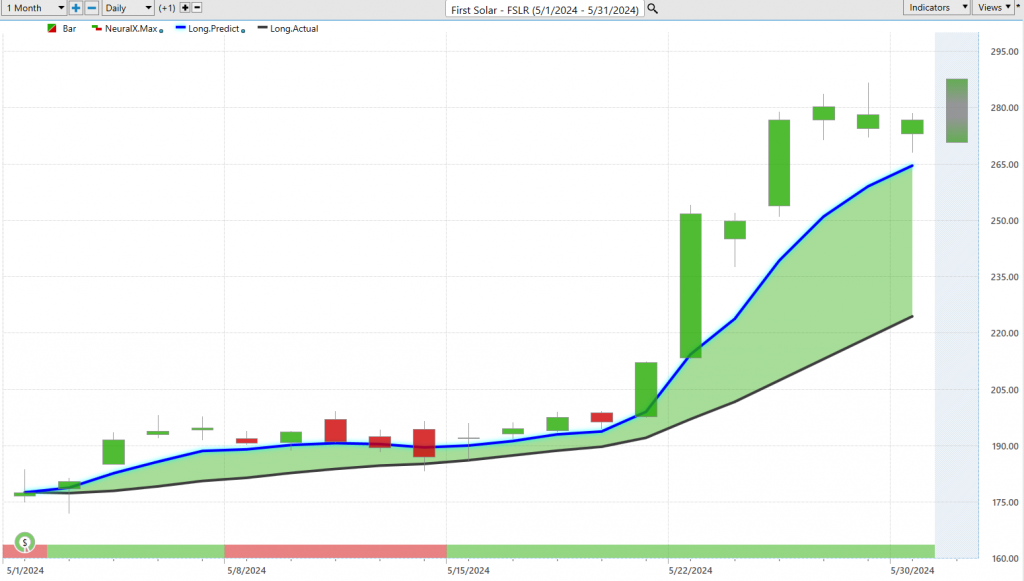Click the Long.Predict blue line legend swatch
Viewport: 1024px width, 581px height.
181,28
